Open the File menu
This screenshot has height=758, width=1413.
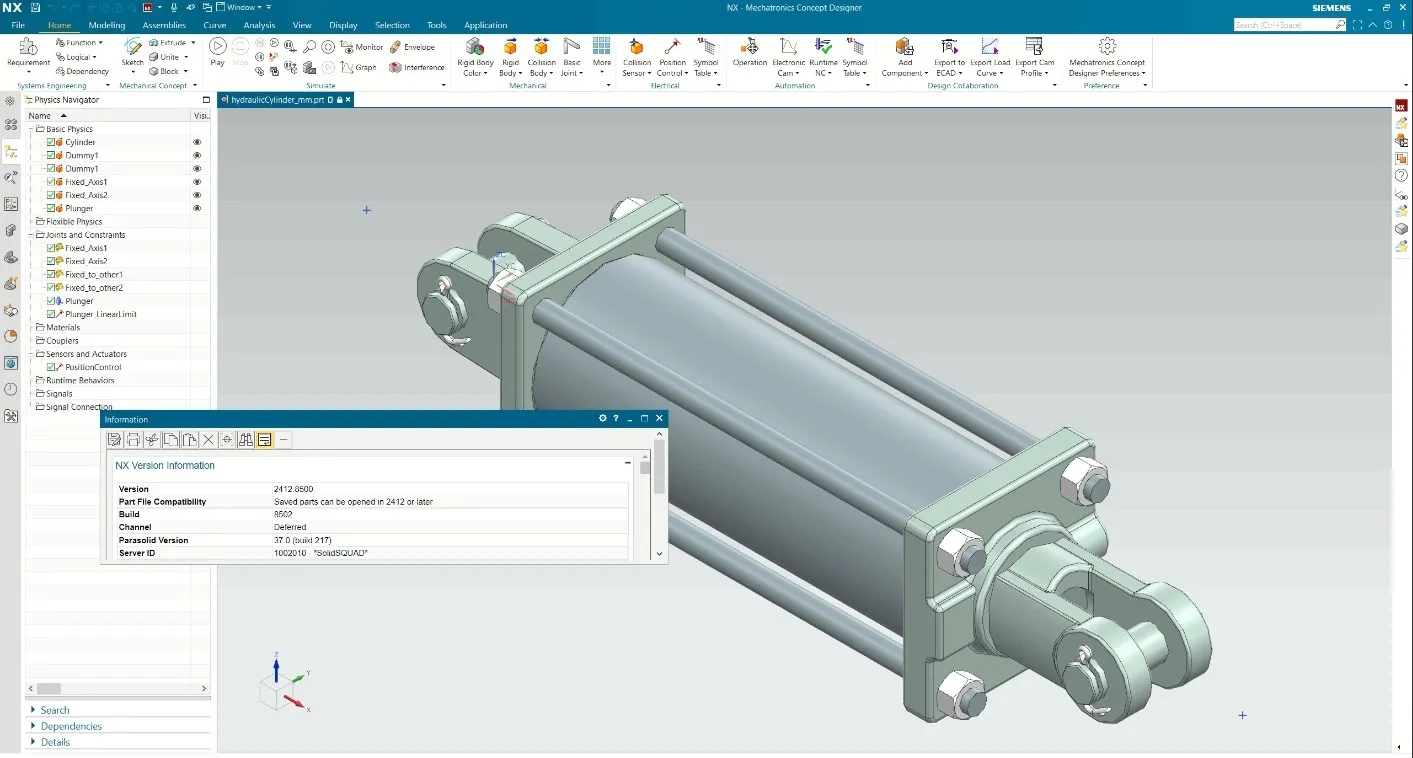18,25
